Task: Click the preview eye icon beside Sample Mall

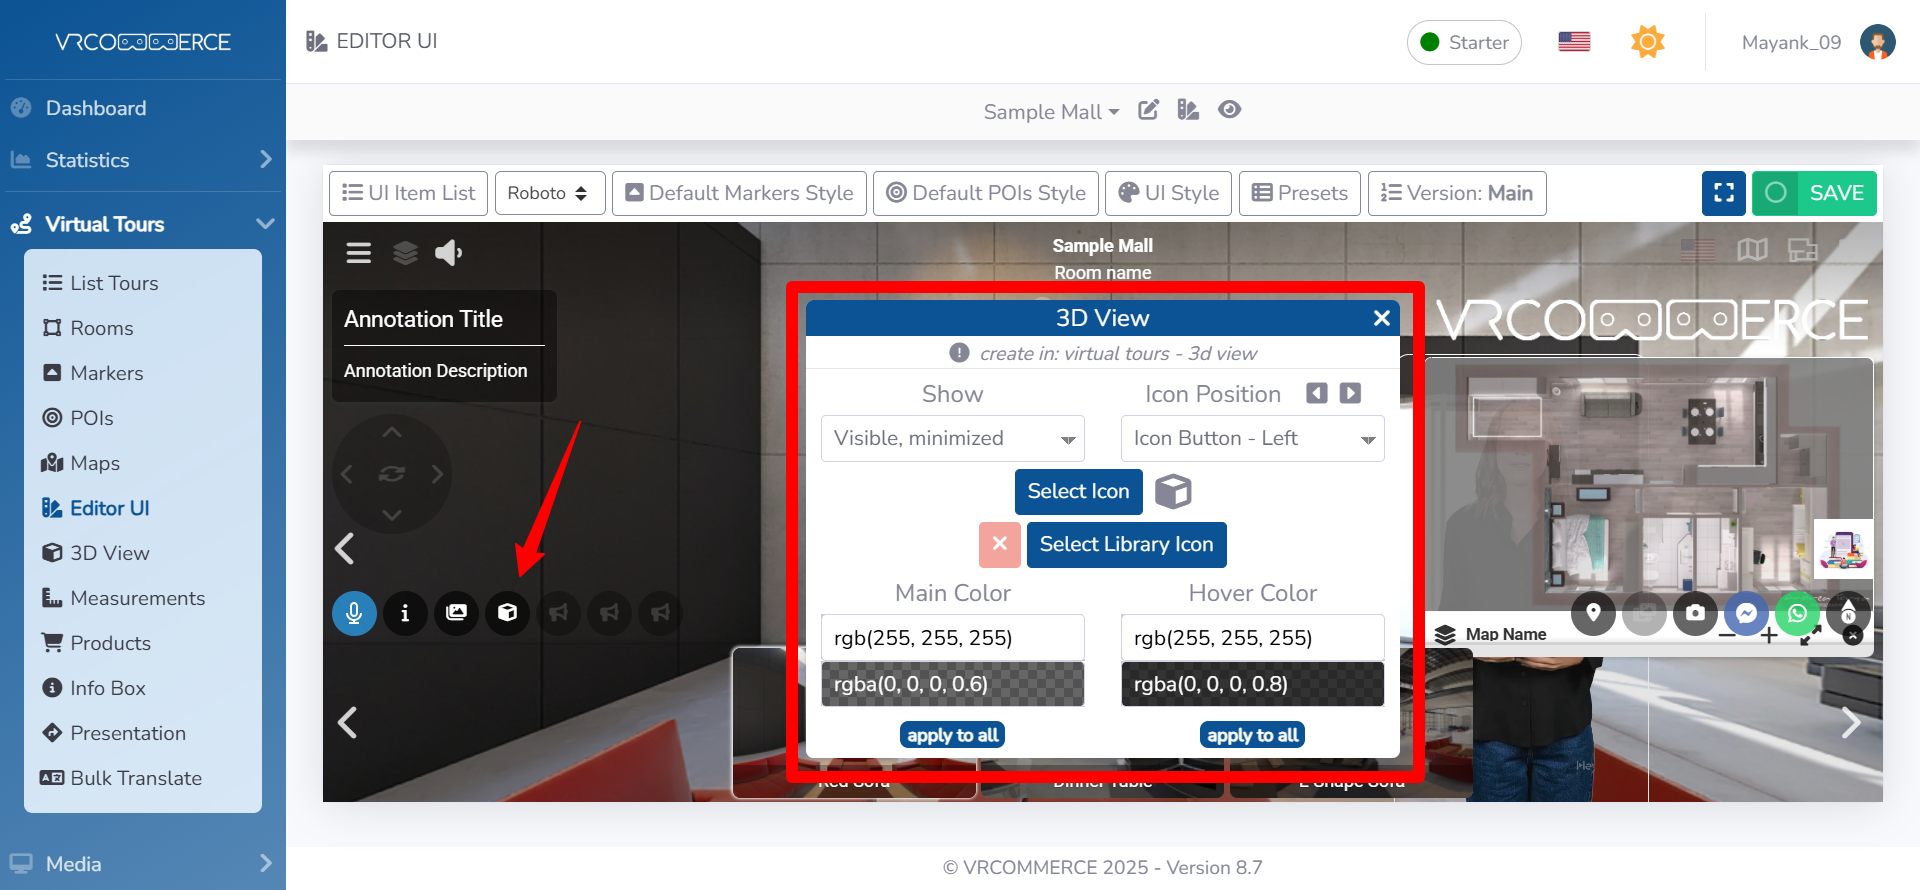Action: 1229,110
